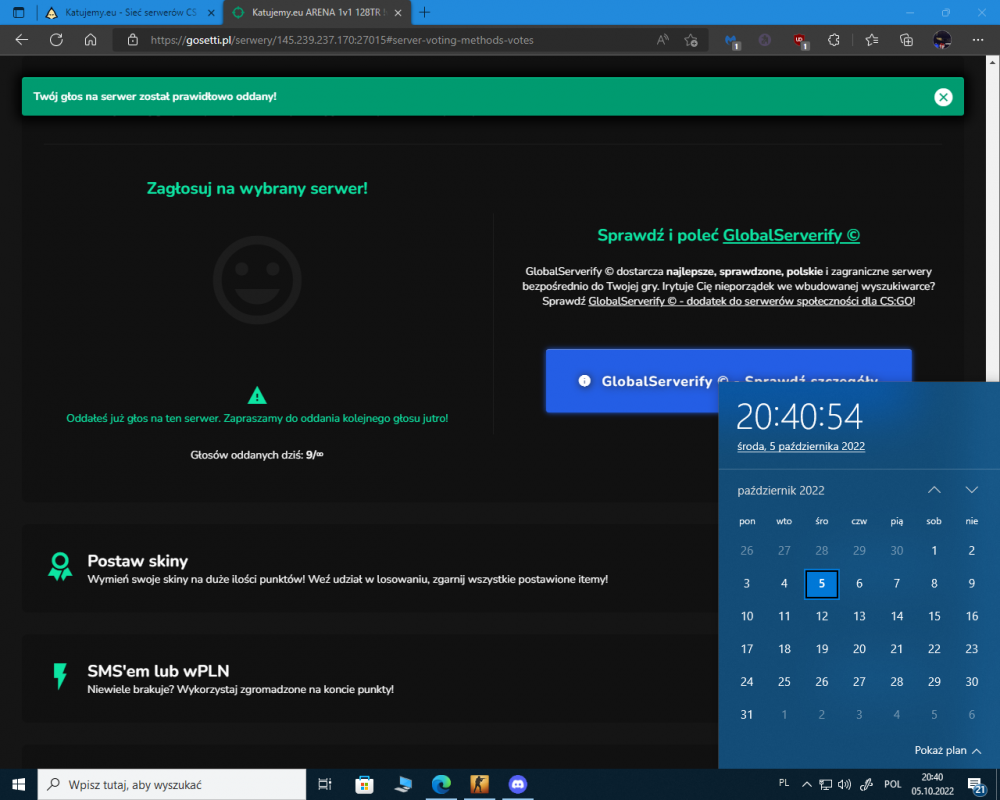Open the GlobalServerify heading link
Viewport: 1000px width, 800px height.
tap(791, 235)
